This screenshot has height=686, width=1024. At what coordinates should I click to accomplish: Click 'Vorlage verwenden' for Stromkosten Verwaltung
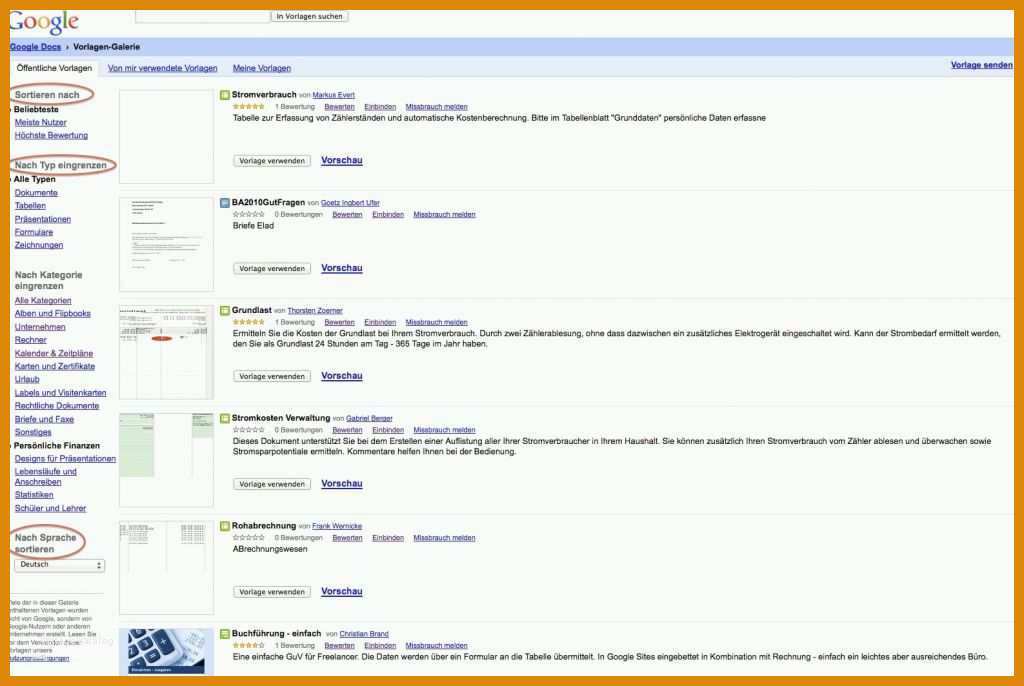272,484
